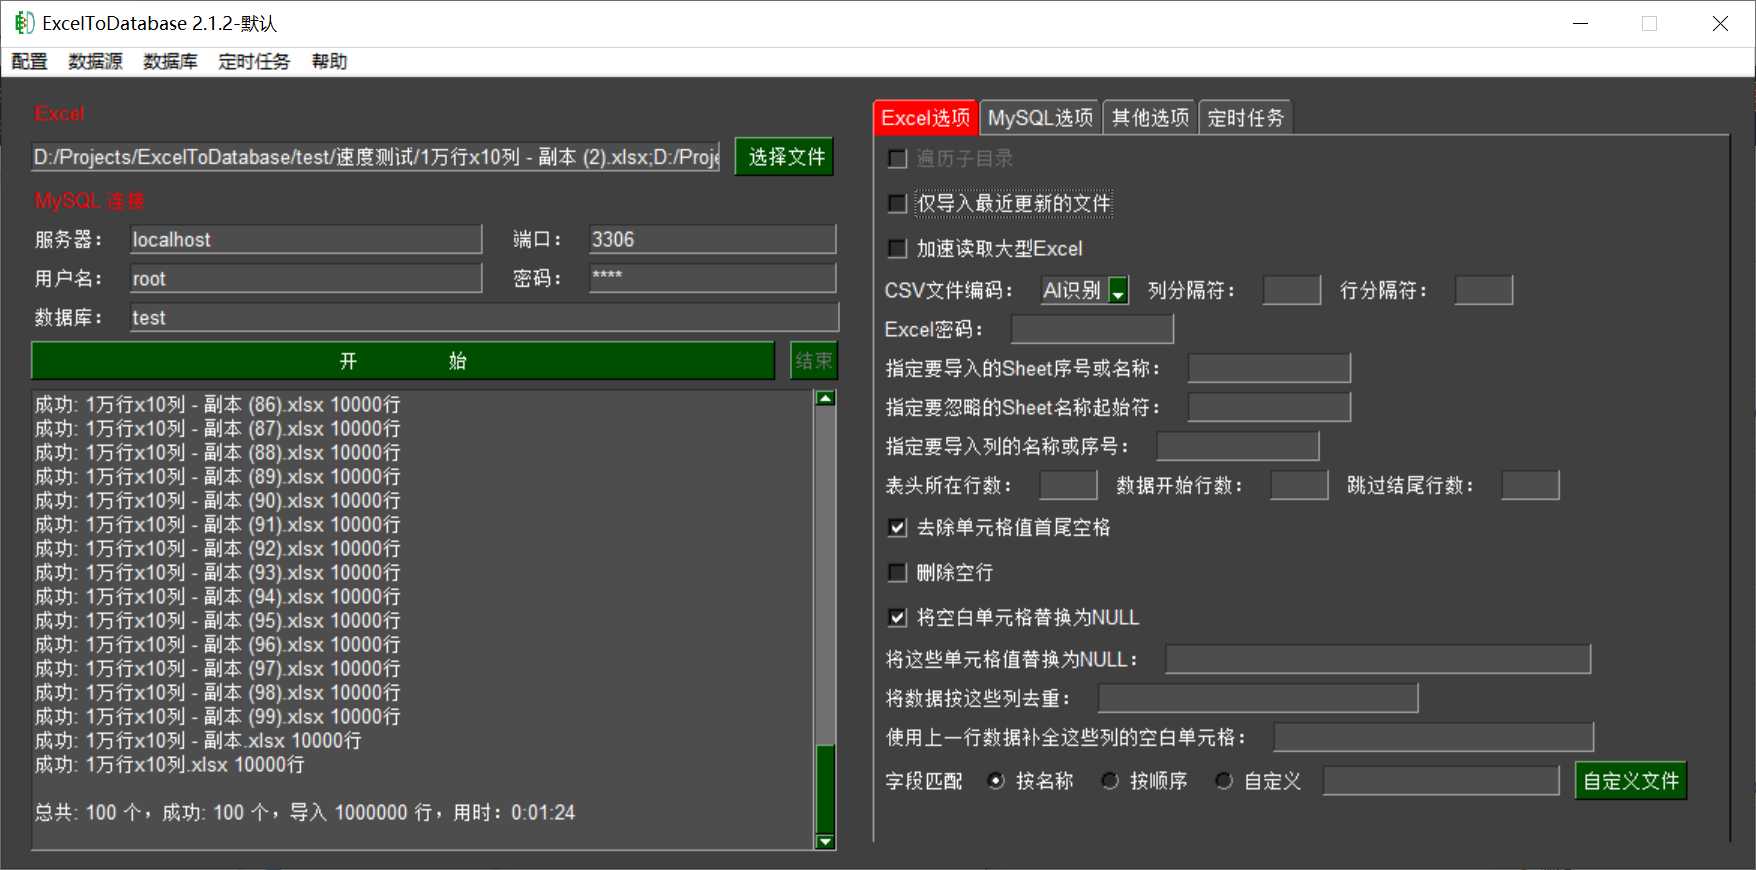Open the 配置 menu

click(x=29, y=62)
